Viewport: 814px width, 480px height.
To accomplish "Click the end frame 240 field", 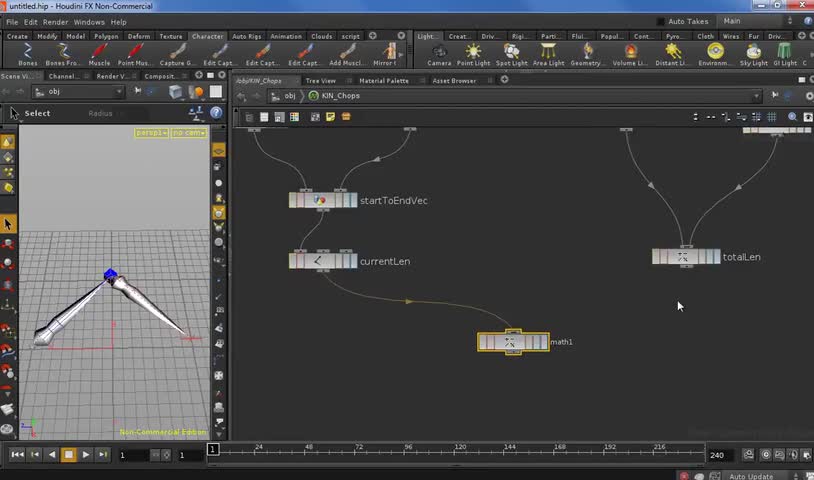I will (717, 455).
